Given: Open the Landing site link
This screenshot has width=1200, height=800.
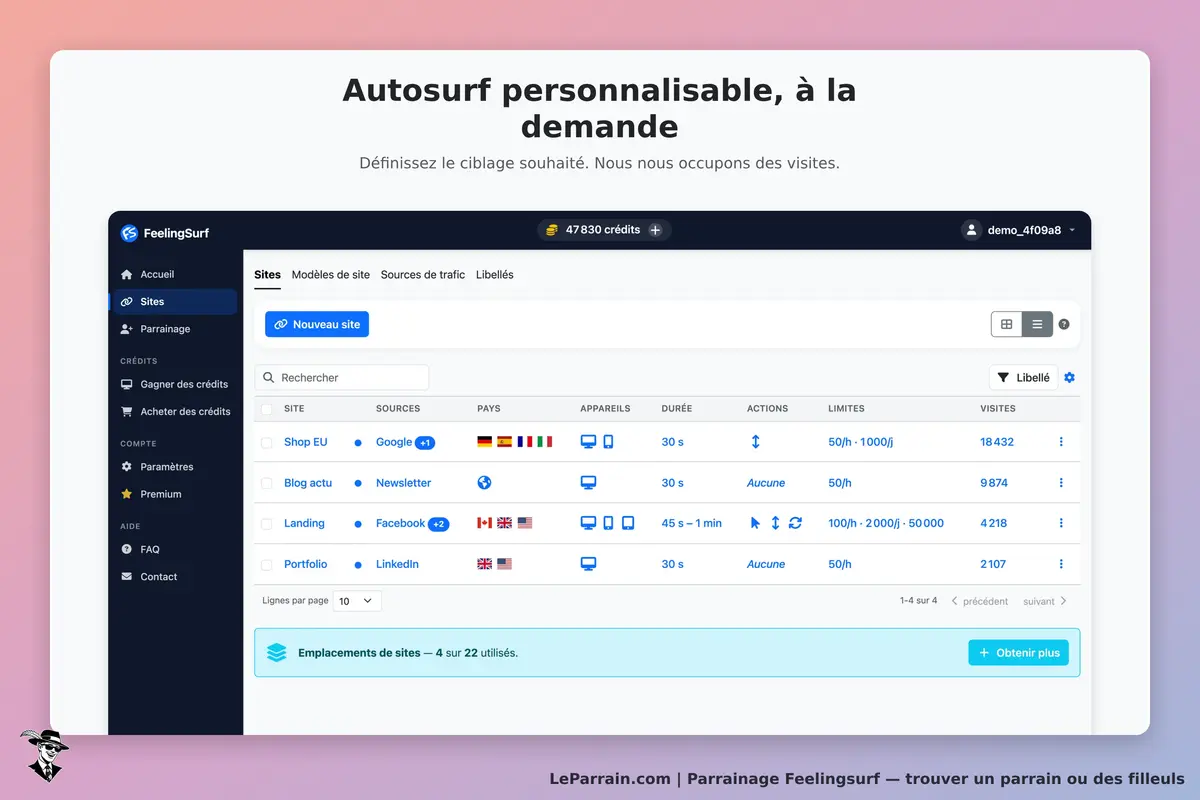Looking at the screenshot, I should pyautogui.click(x=304, y=523).
